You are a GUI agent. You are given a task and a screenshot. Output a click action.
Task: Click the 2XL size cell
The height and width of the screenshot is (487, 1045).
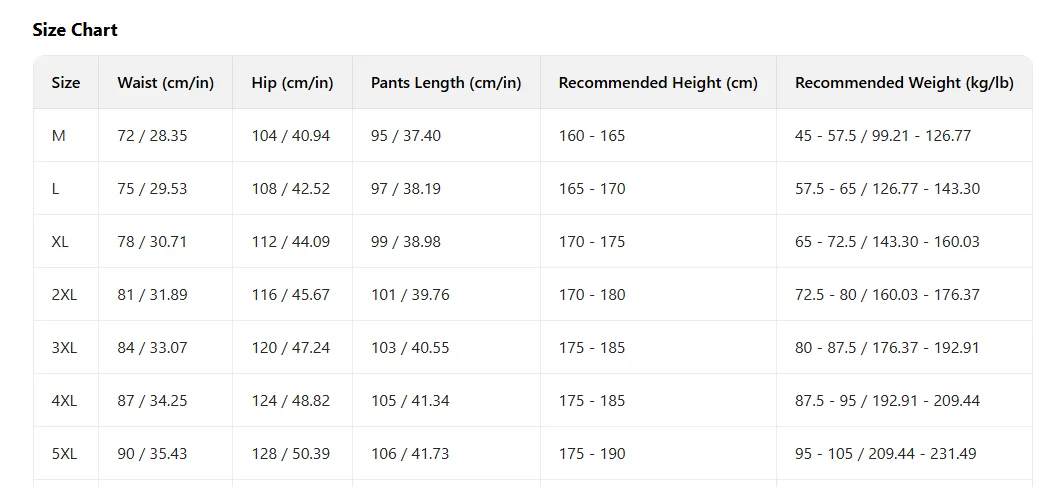pyautogui.click(x=64, y=295)
